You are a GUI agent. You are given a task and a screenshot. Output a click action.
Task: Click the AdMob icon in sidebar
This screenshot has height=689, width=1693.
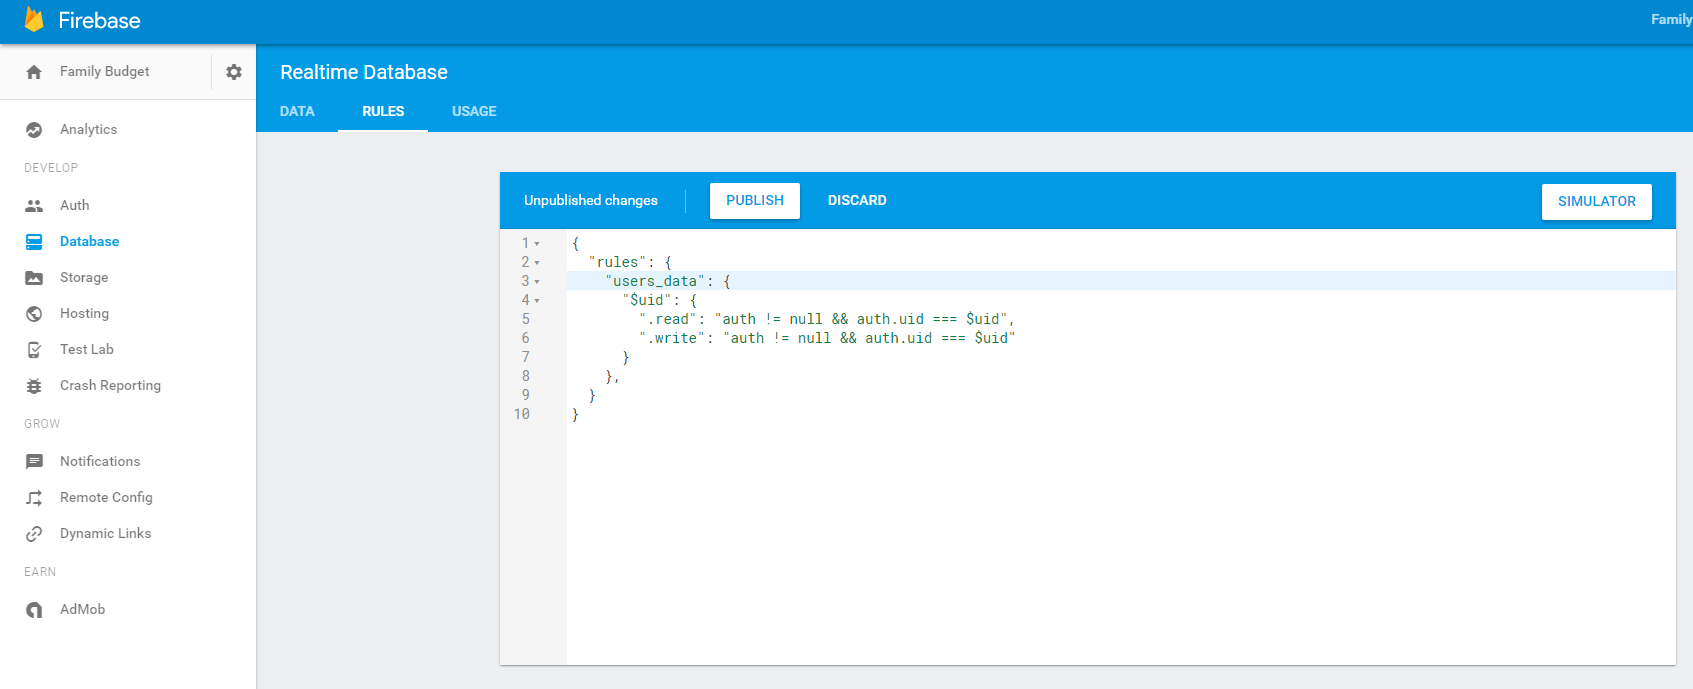click(x=34, y=610)
